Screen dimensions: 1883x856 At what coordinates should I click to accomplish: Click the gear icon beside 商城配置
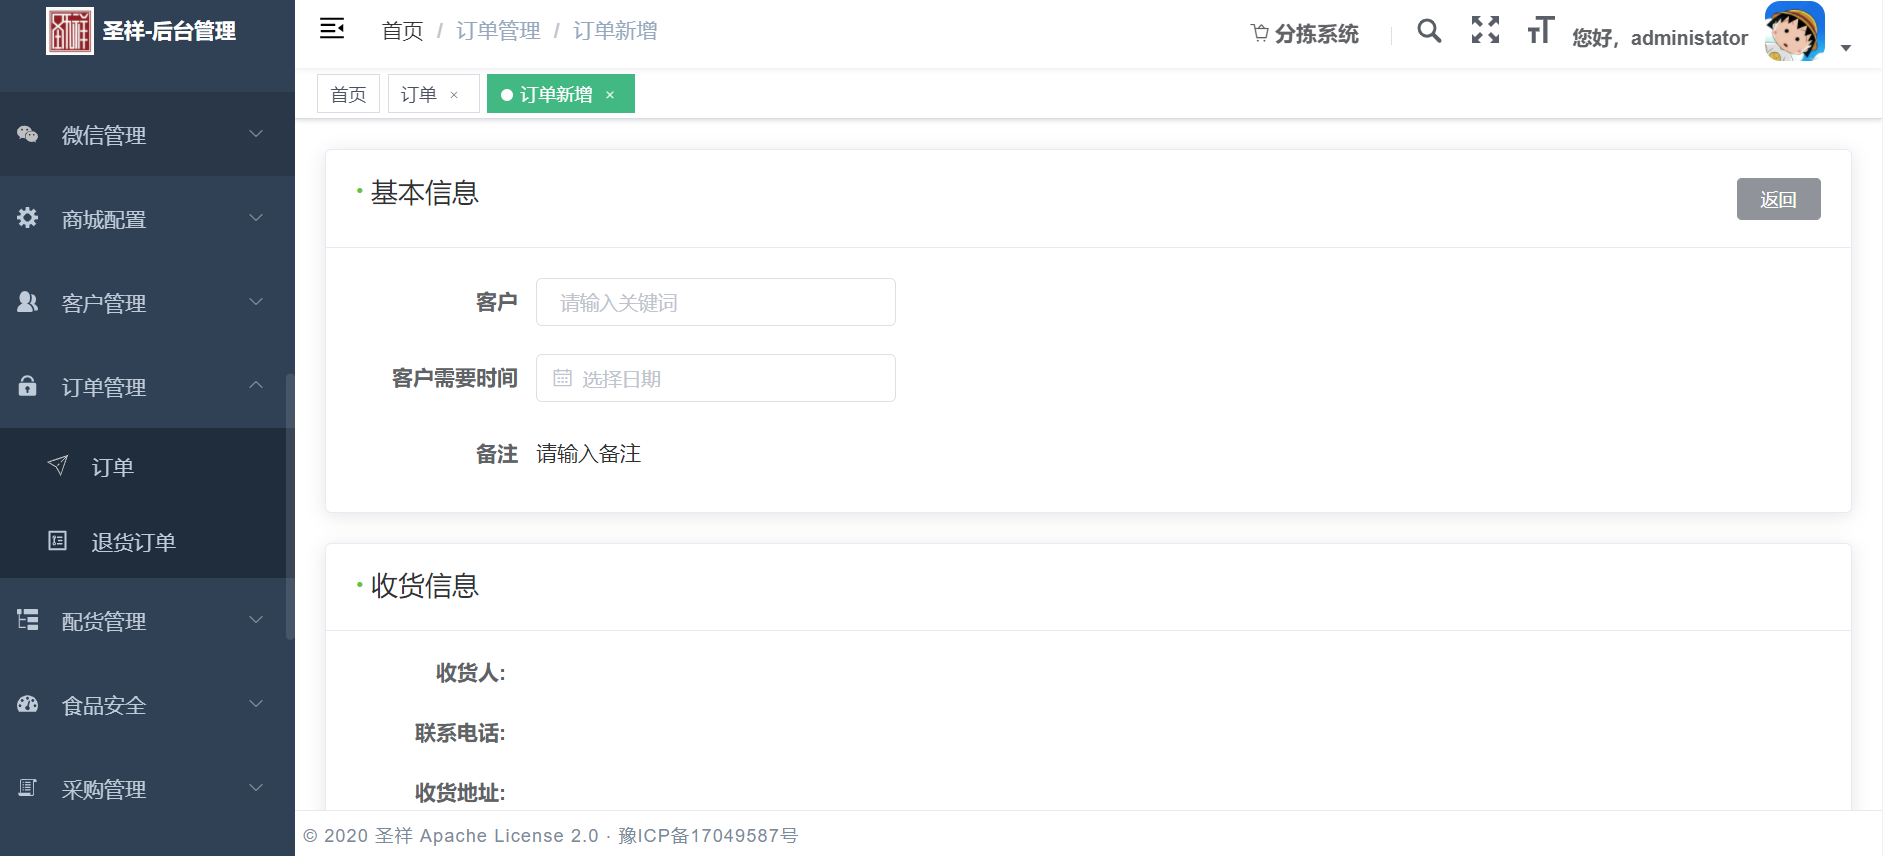pos(28,218)
